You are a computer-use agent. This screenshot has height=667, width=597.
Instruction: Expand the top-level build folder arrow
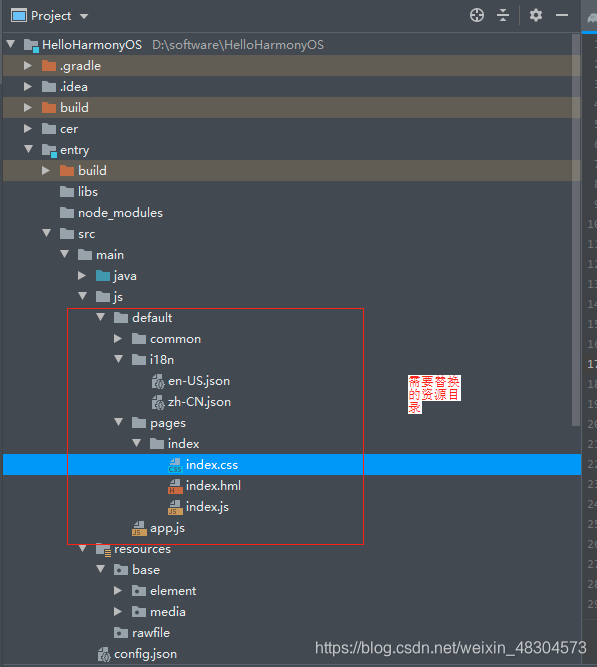point(28,107)
